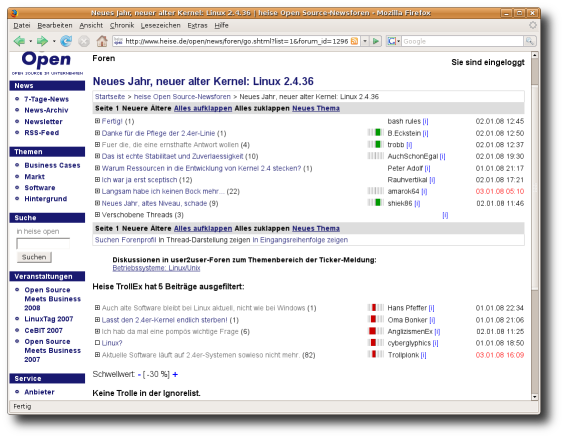Open user info [i] for shiek86
564x438 pixels.
coord(417,204)
